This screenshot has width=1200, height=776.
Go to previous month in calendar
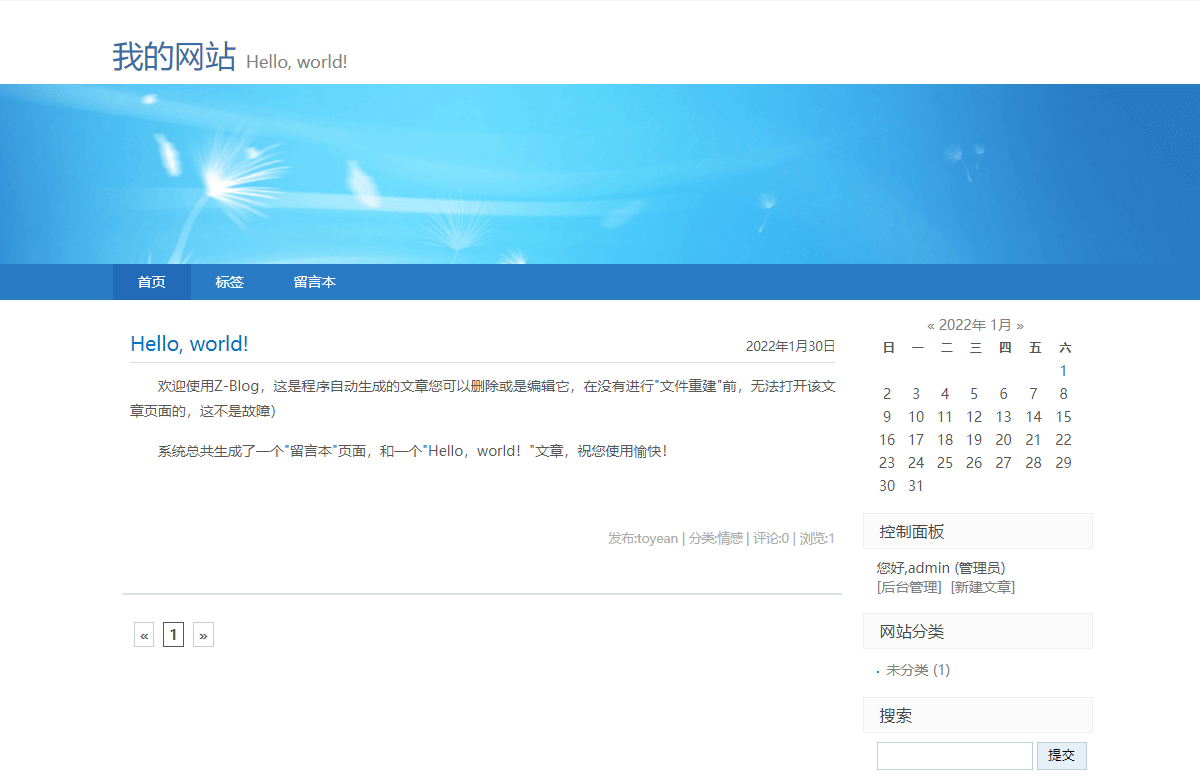[931, 325]
